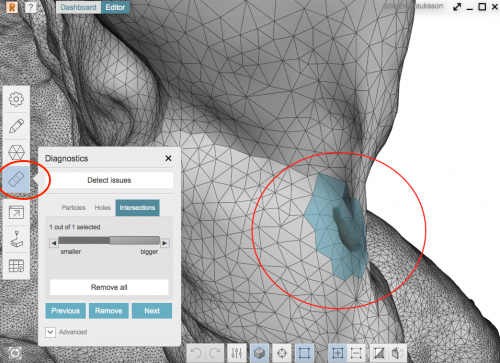This screenshot has width=500, height=363.
Task: Close the Diagnostics panel
Action: [x=168, y=158]
